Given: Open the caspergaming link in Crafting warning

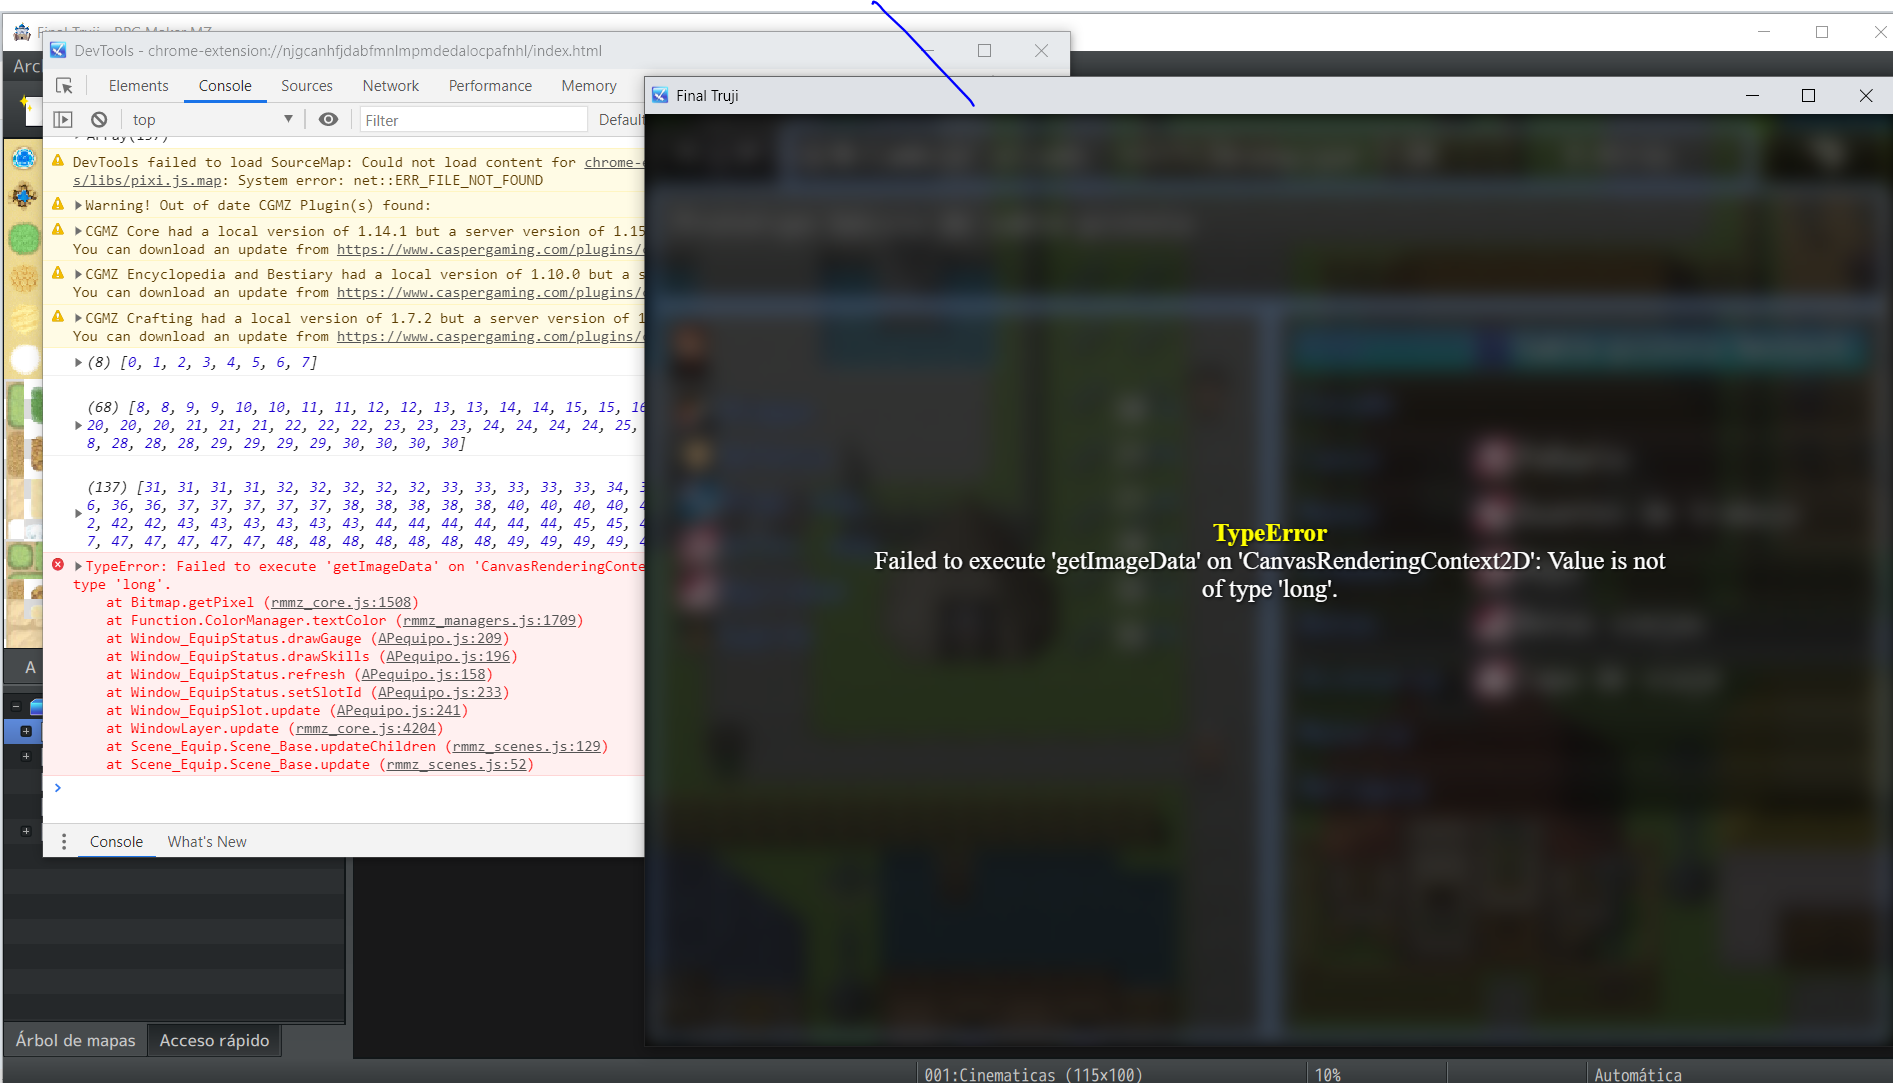Looking at the screenshot, I should [x=490, y=336].
